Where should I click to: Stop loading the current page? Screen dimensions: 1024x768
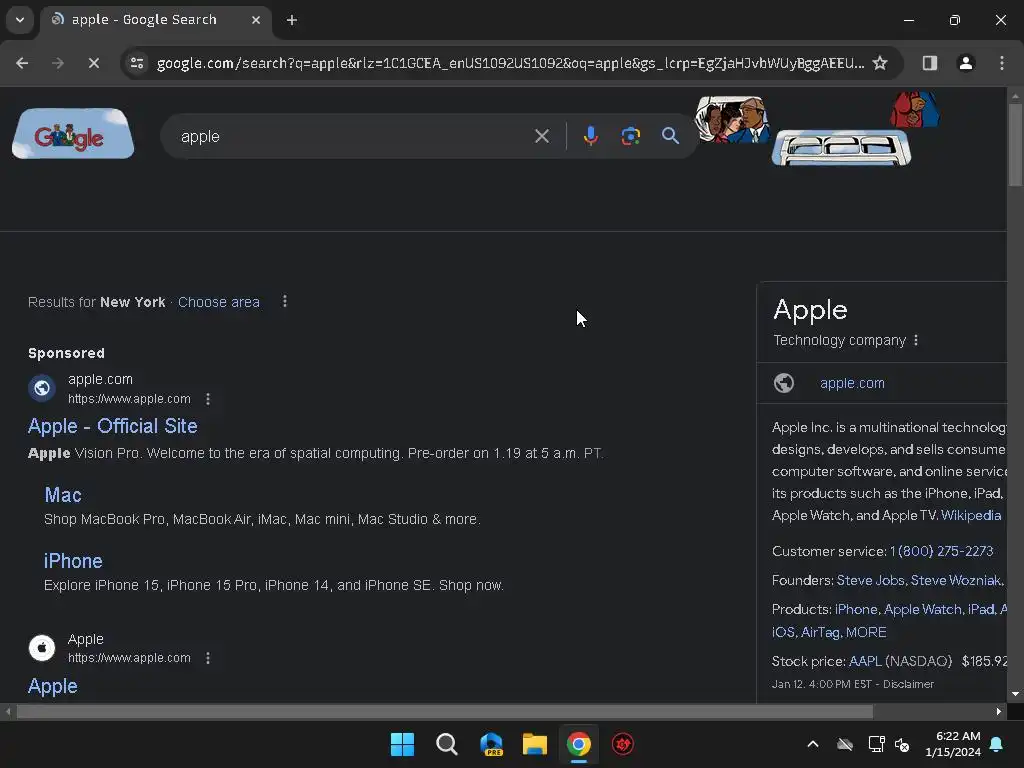[93, 63]
